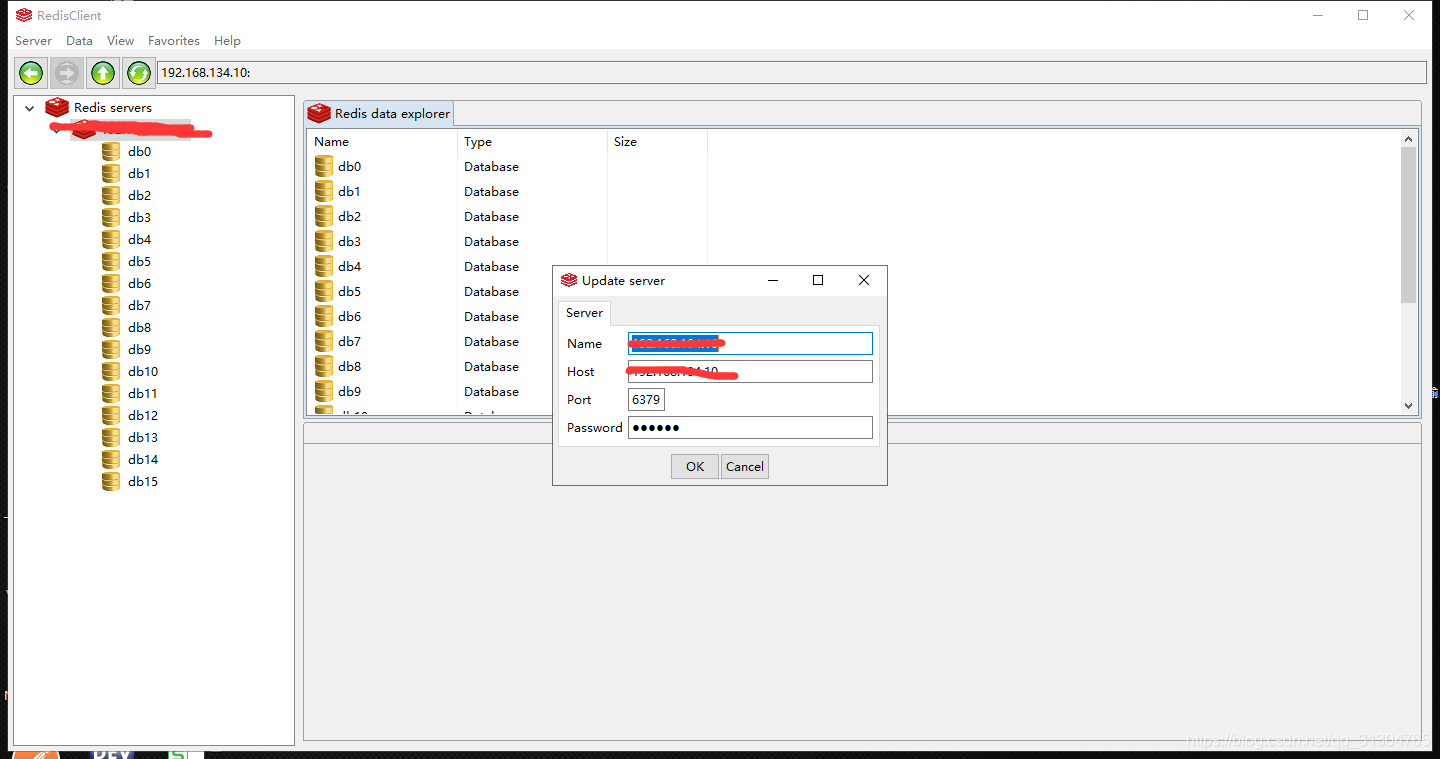The width and height of the screenshot is (1440, 759).
Task: Click the db4 database icon in tree
Action: coord(111,239)
